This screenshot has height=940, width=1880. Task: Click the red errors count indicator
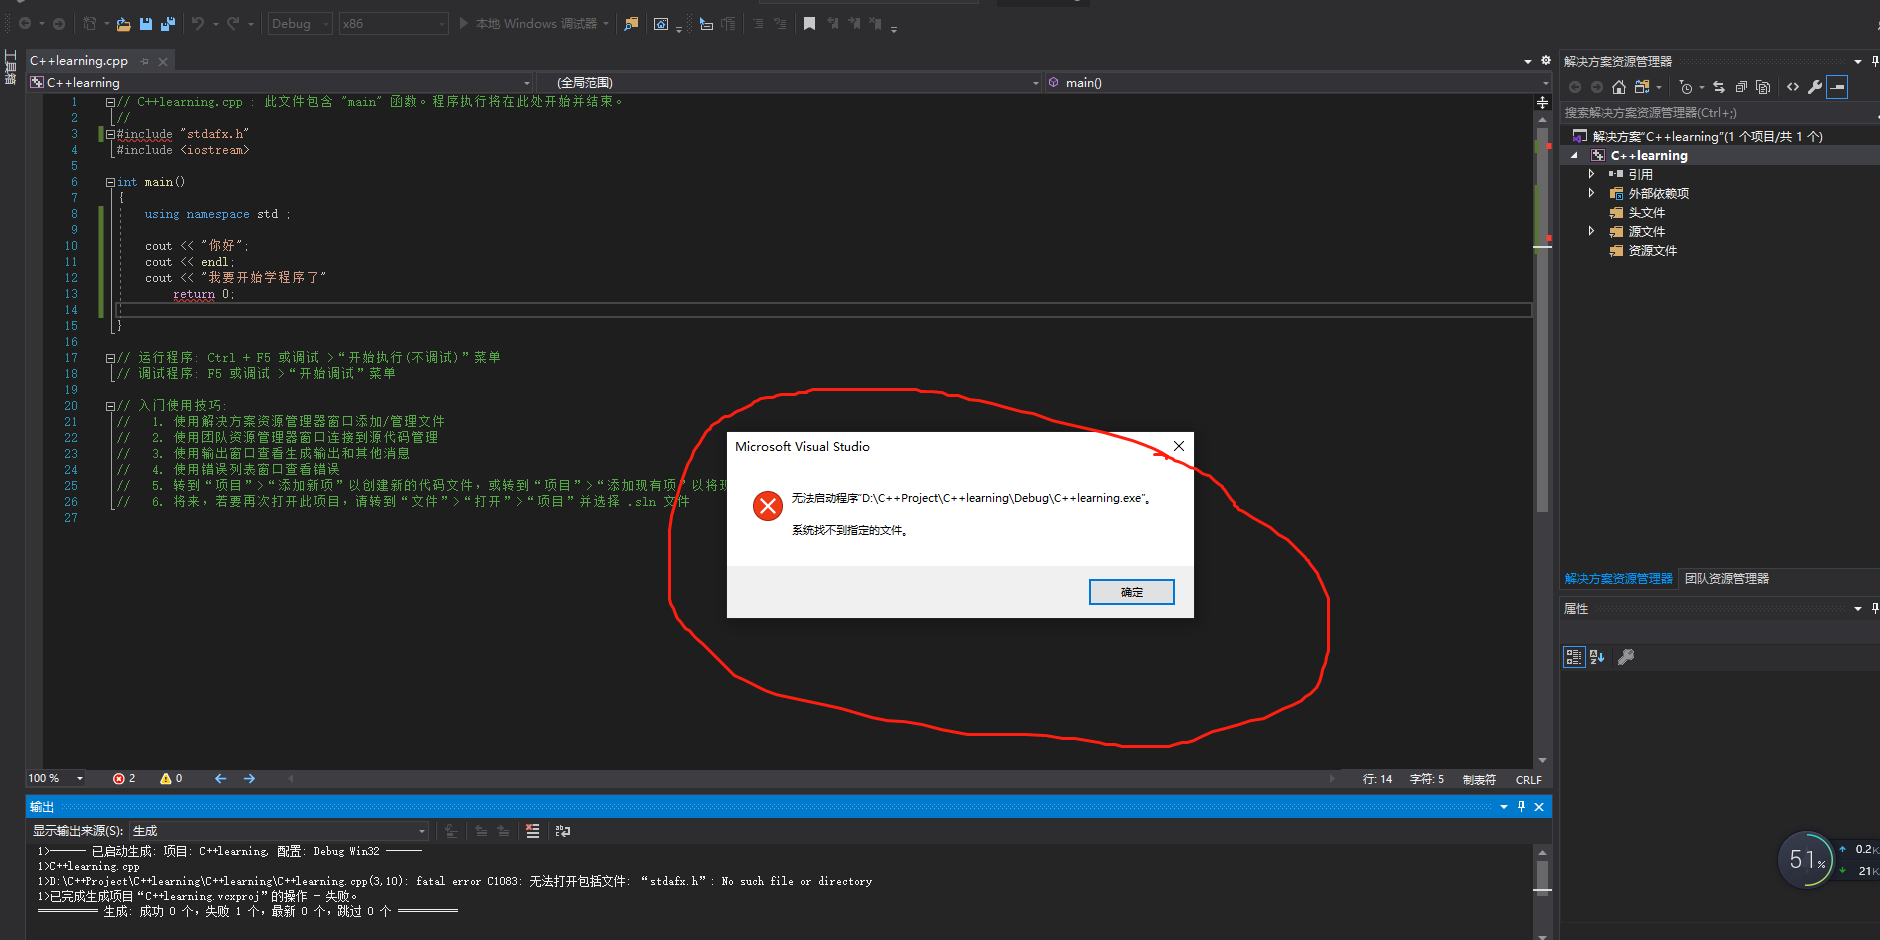coord(124,778)
